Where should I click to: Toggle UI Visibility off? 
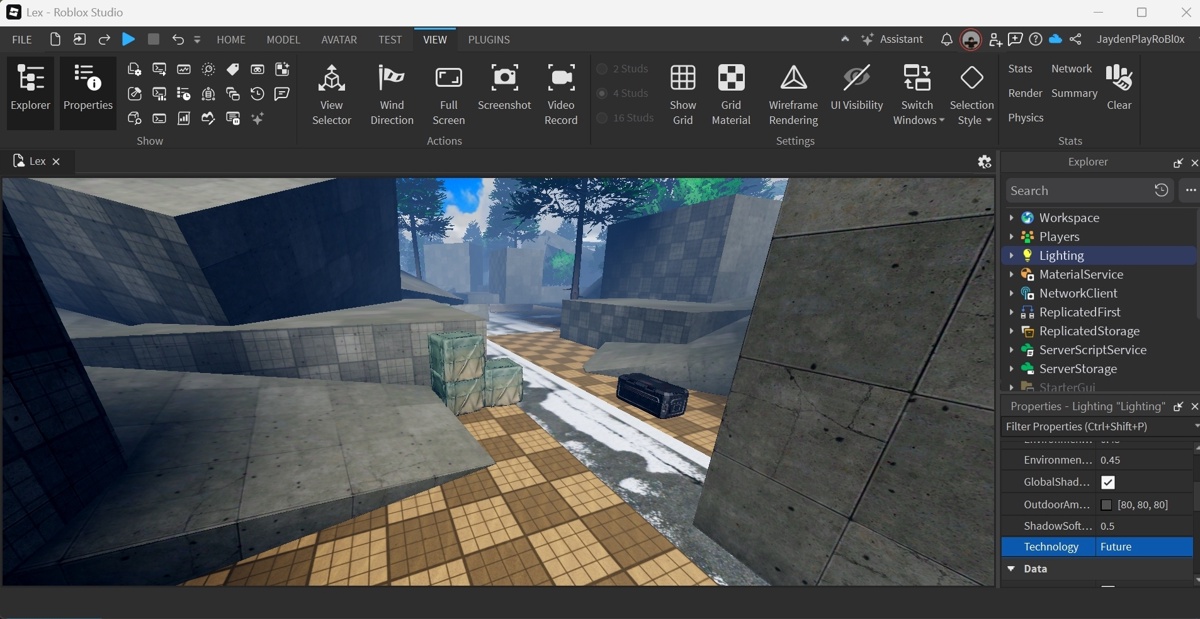coord(857,88)
